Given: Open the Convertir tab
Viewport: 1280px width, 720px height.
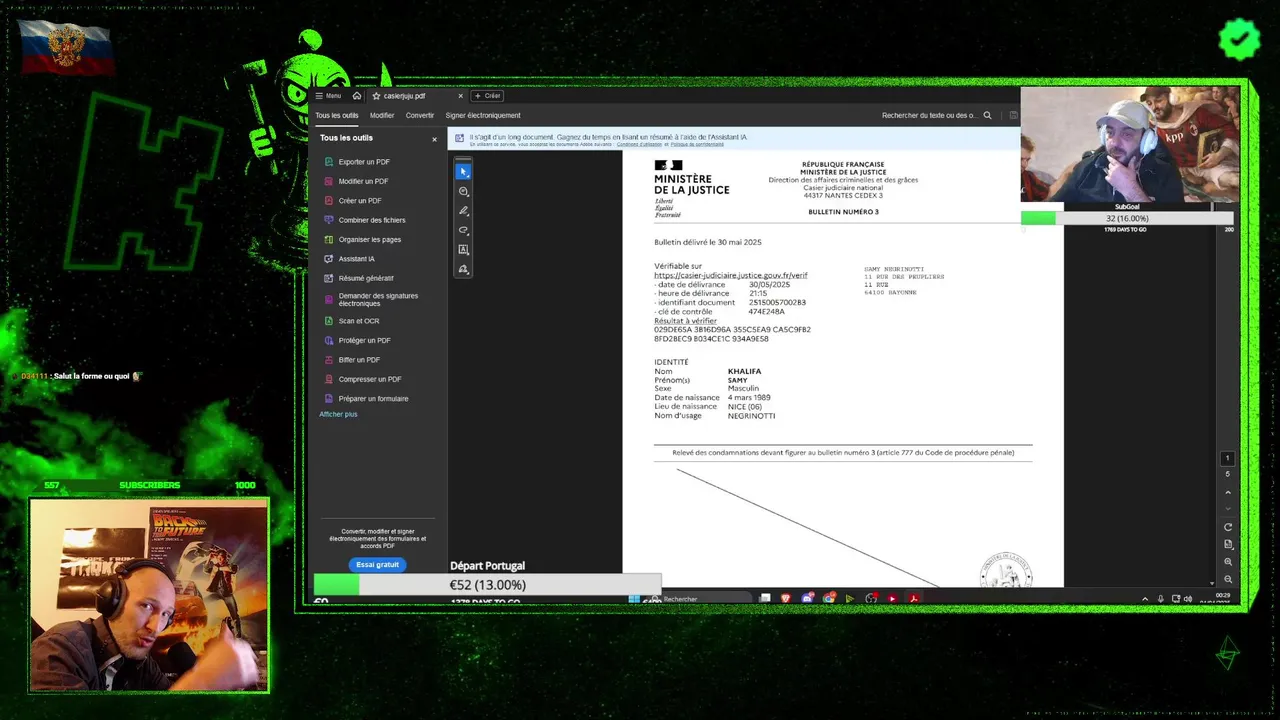Looking at the screenshot, I should pos(420,115).
